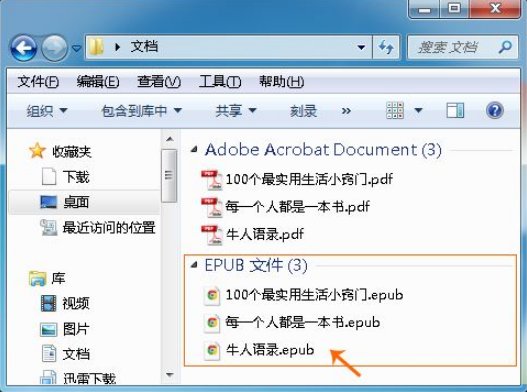The image size is (527, 392).
Task: Click PDF icon of 每一个人都是一本书.pdf
Action: (x=211, y=207)
